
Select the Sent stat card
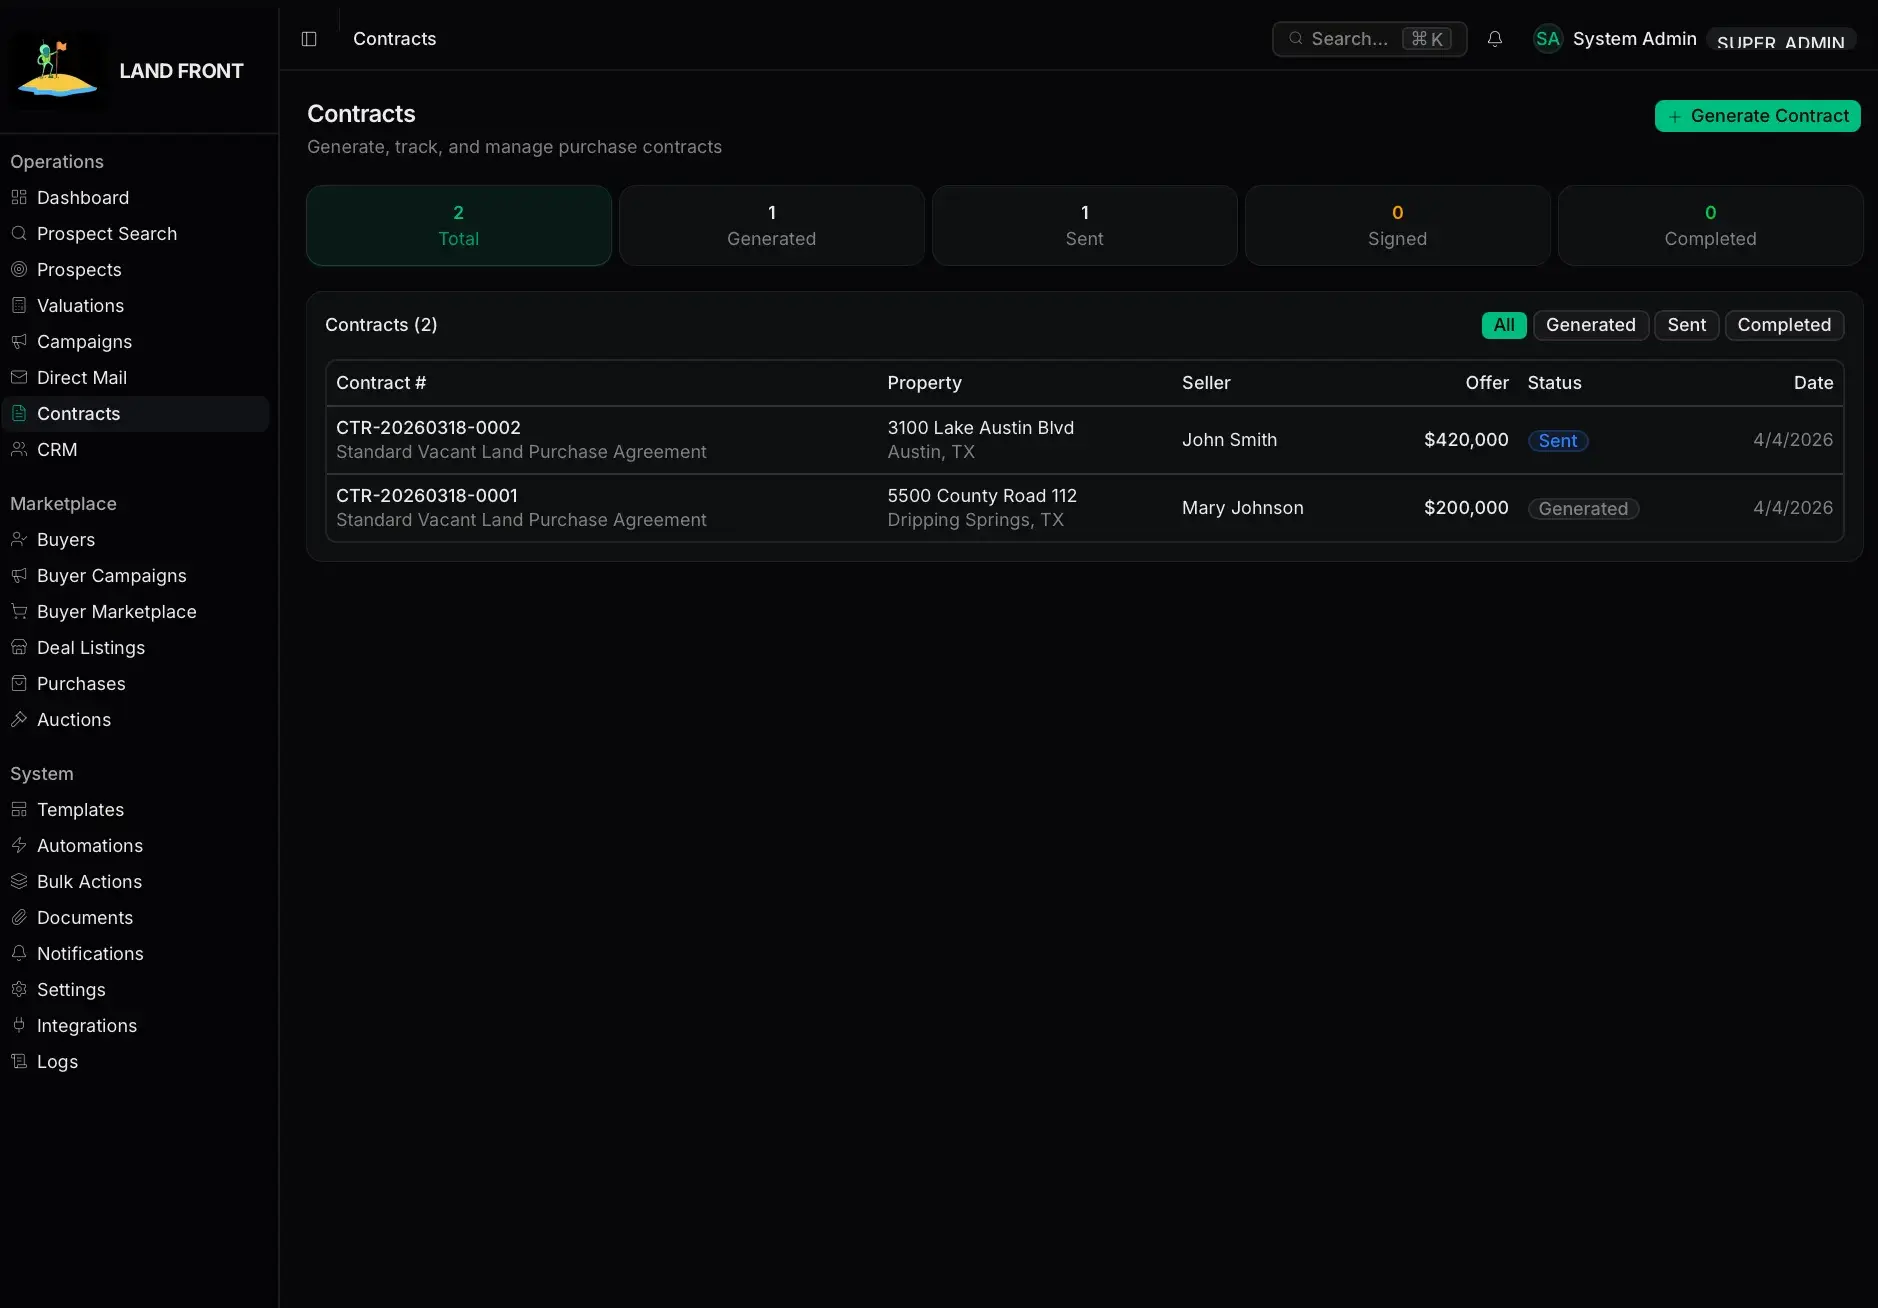pos(1084,225)
